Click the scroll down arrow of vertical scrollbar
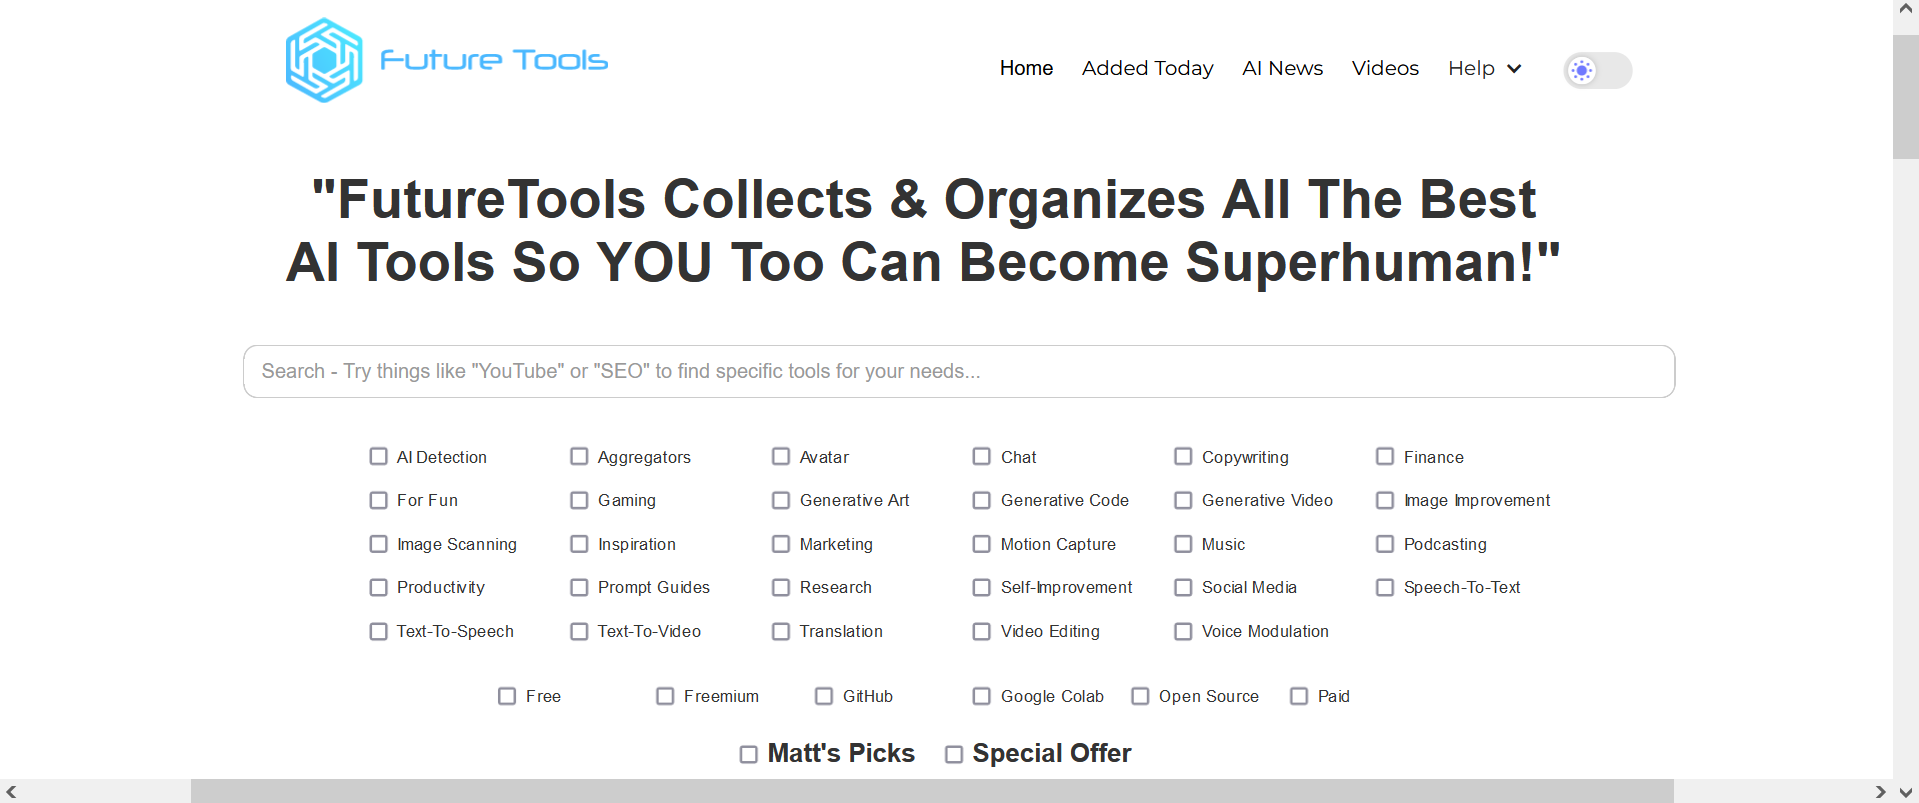Screen dimensions: 1919x803 pyautogui.click(x=1906, y=792)
